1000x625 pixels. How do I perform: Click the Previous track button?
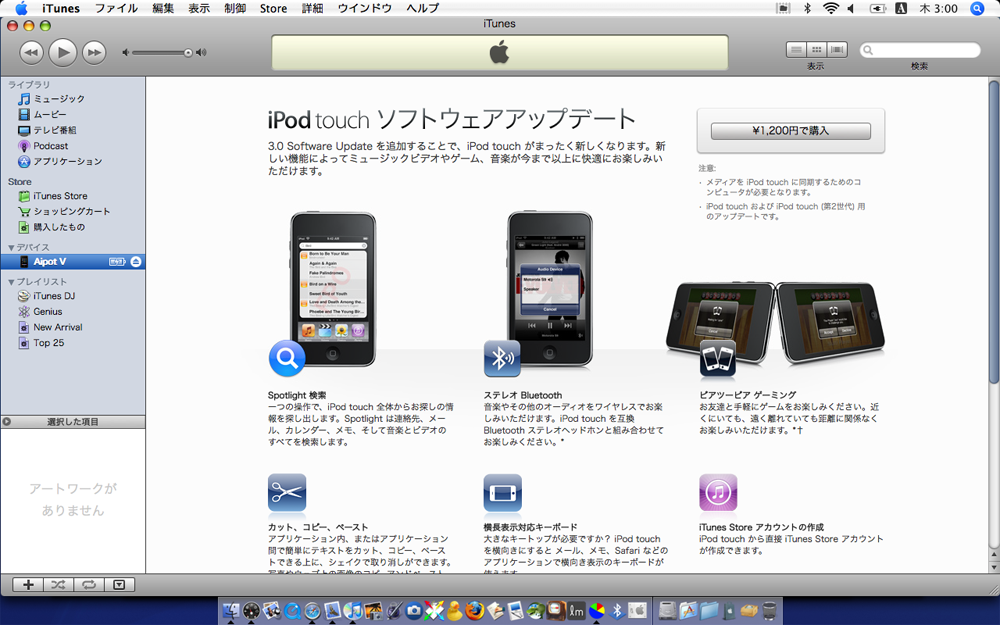point(31,52)
